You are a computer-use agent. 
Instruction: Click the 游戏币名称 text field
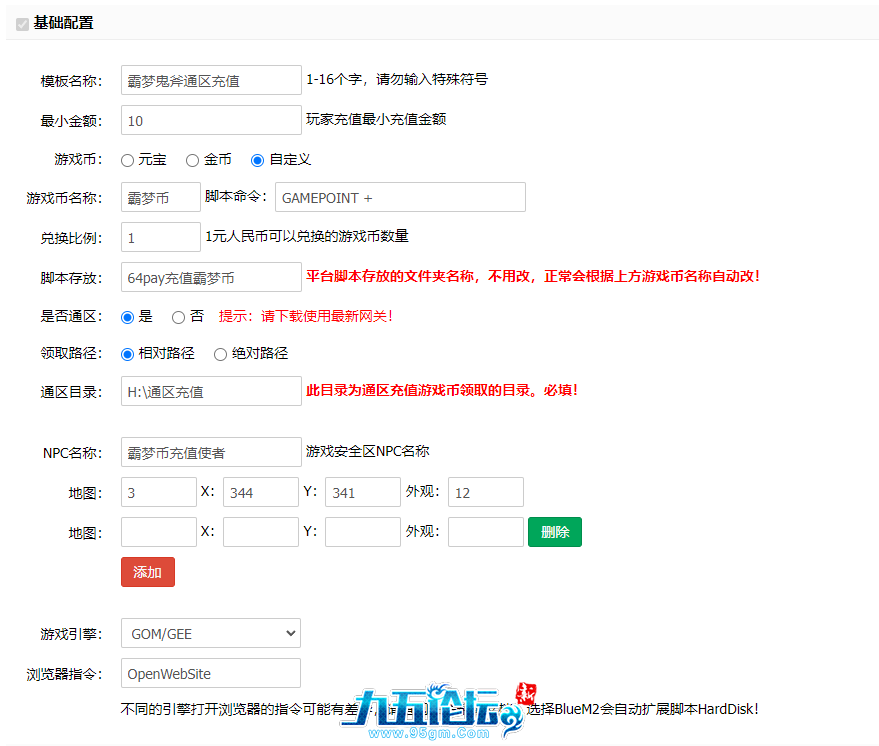pyautogui.click(x=160, y=198)
